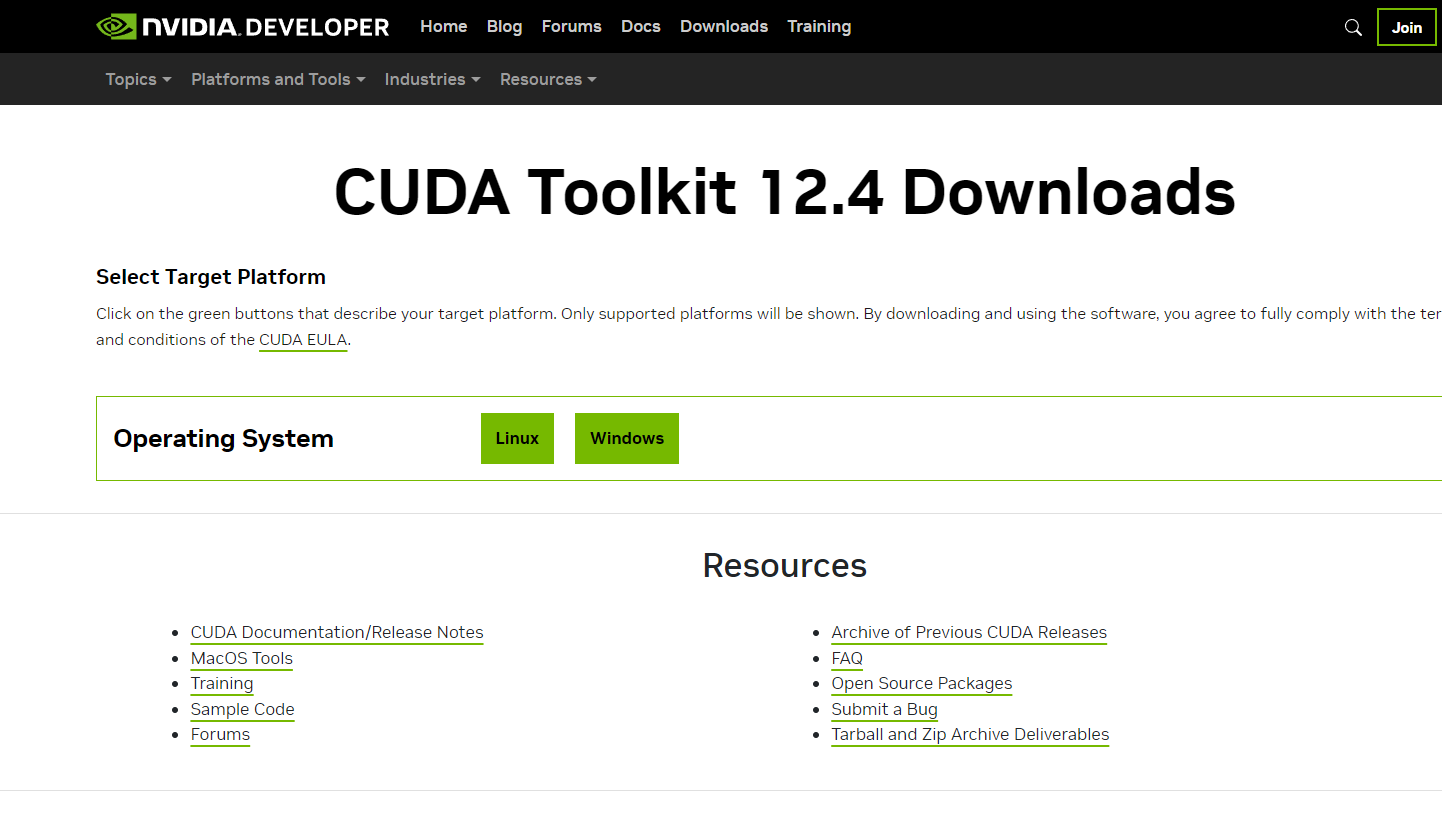Open Tarball and Zip Archive Deliverables link
Image resolution: width=1442 pixels, height=814 pixels.
[970, 734]
